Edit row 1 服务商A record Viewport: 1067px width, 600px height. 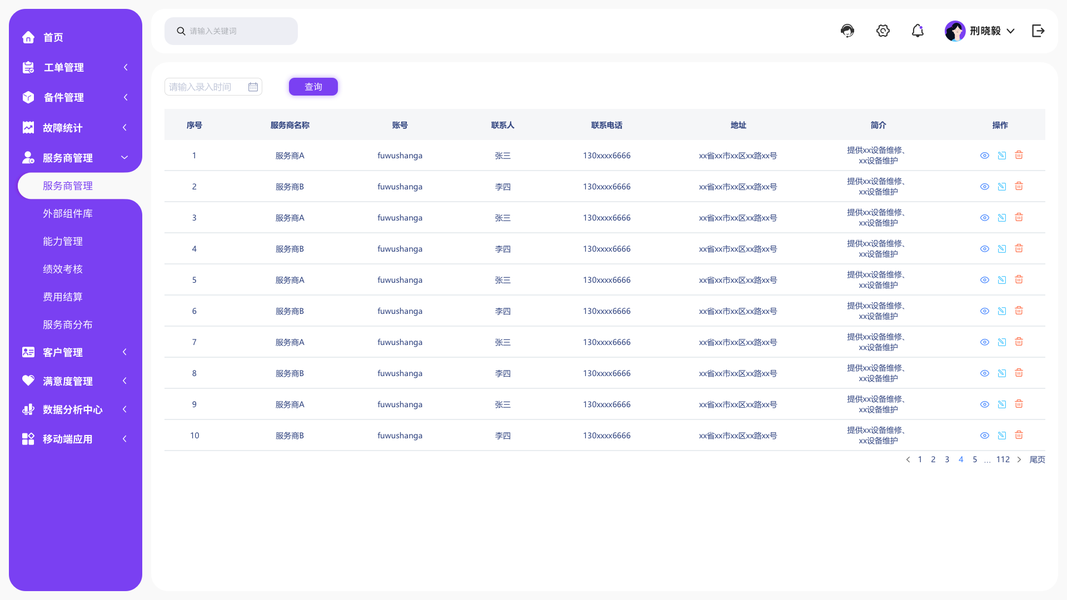(1002, 156)
